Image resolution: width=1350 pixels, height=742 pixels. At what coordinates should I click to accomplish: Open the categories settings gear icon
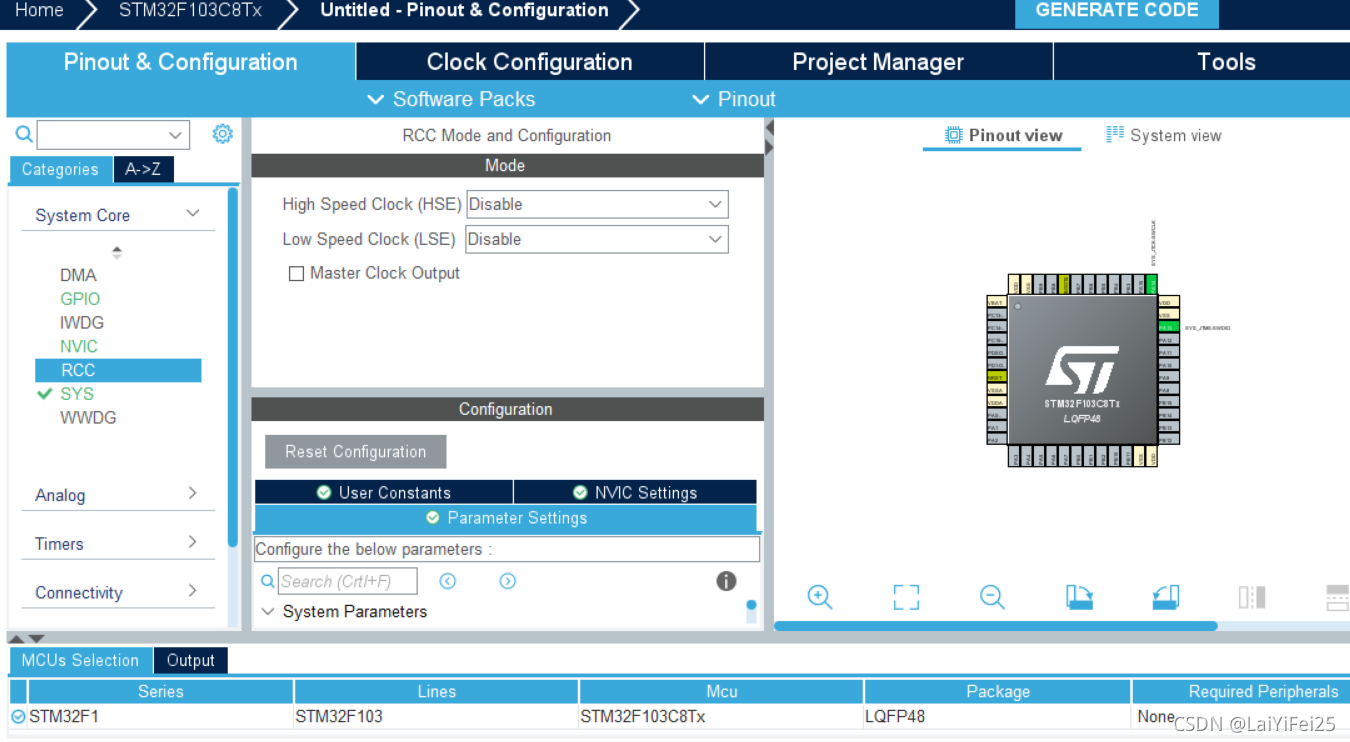pos(223,134)
